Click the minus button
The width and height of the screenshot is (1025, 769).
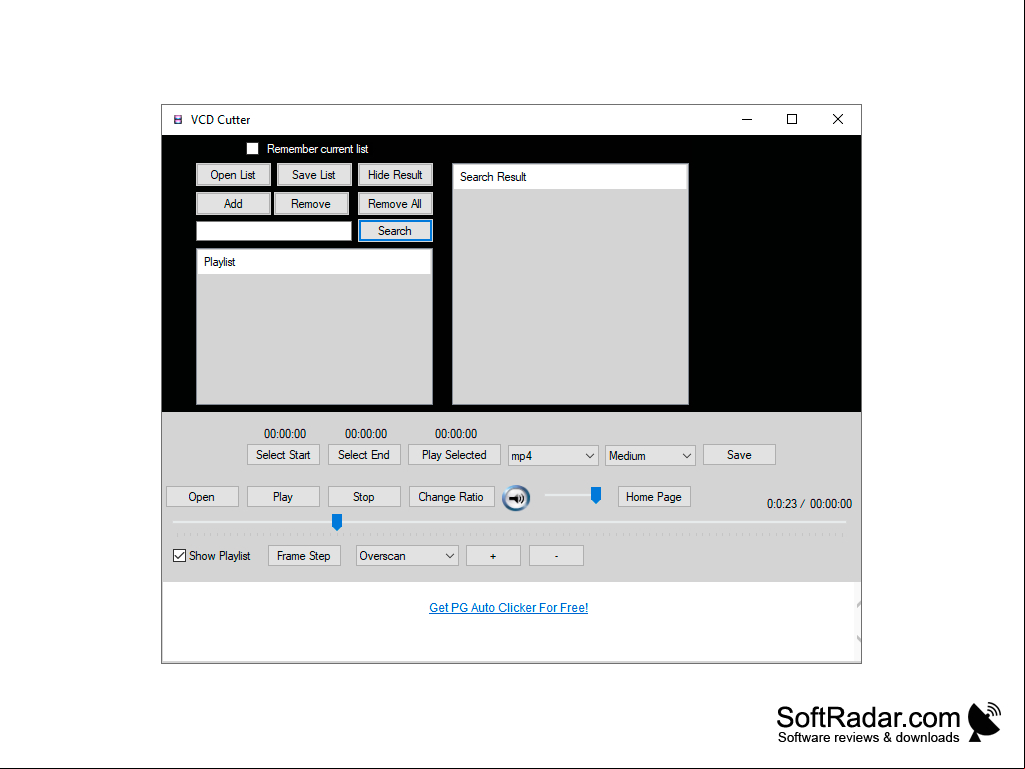(556, 556)
